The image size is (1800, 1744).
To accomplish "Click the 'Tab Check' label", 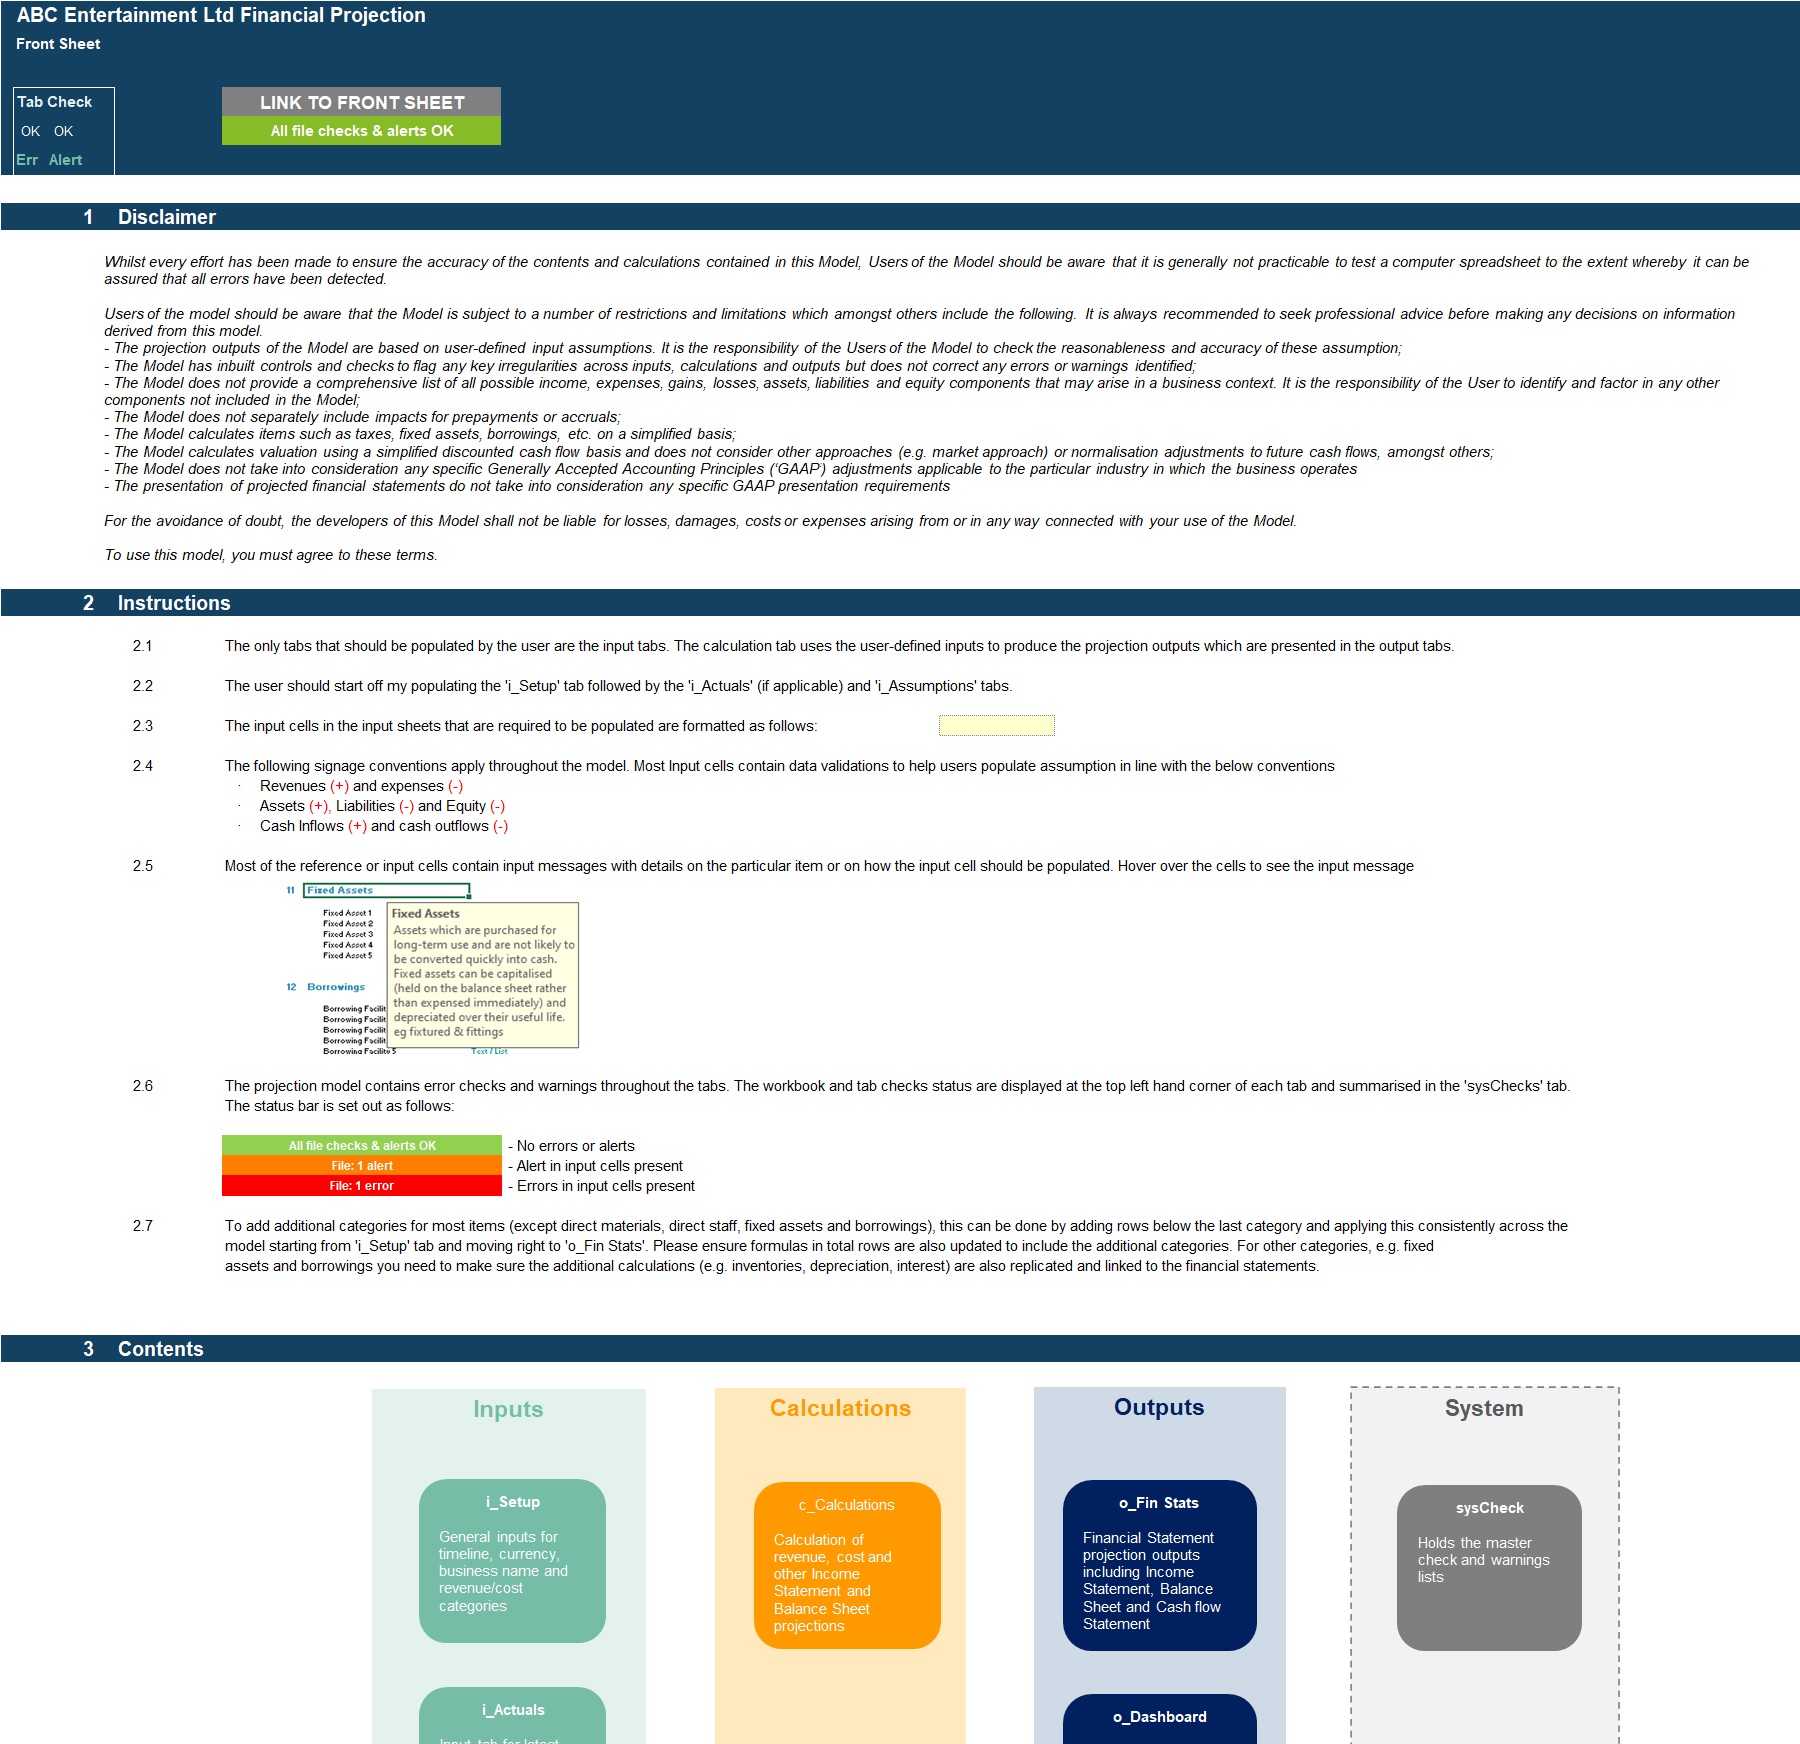I will point(54,102).
